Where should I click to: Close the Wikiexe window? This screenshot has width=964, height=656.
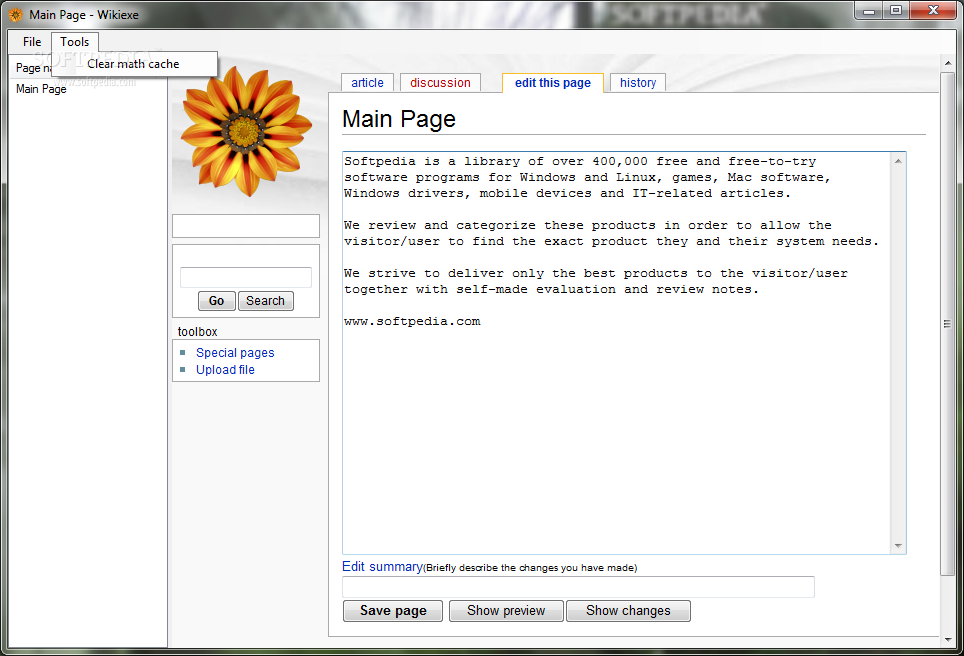coord(933,10)
